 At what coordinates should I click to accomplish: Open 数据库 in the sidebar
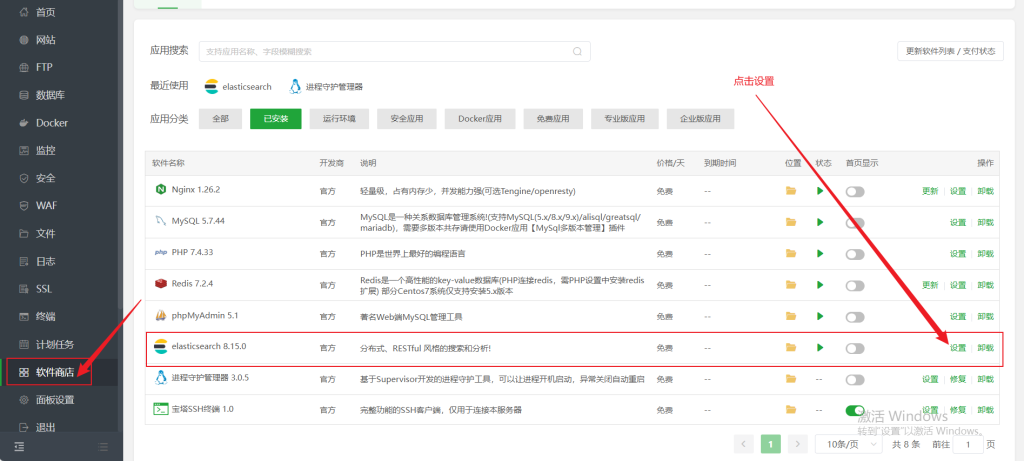click(x=50, y=95)
